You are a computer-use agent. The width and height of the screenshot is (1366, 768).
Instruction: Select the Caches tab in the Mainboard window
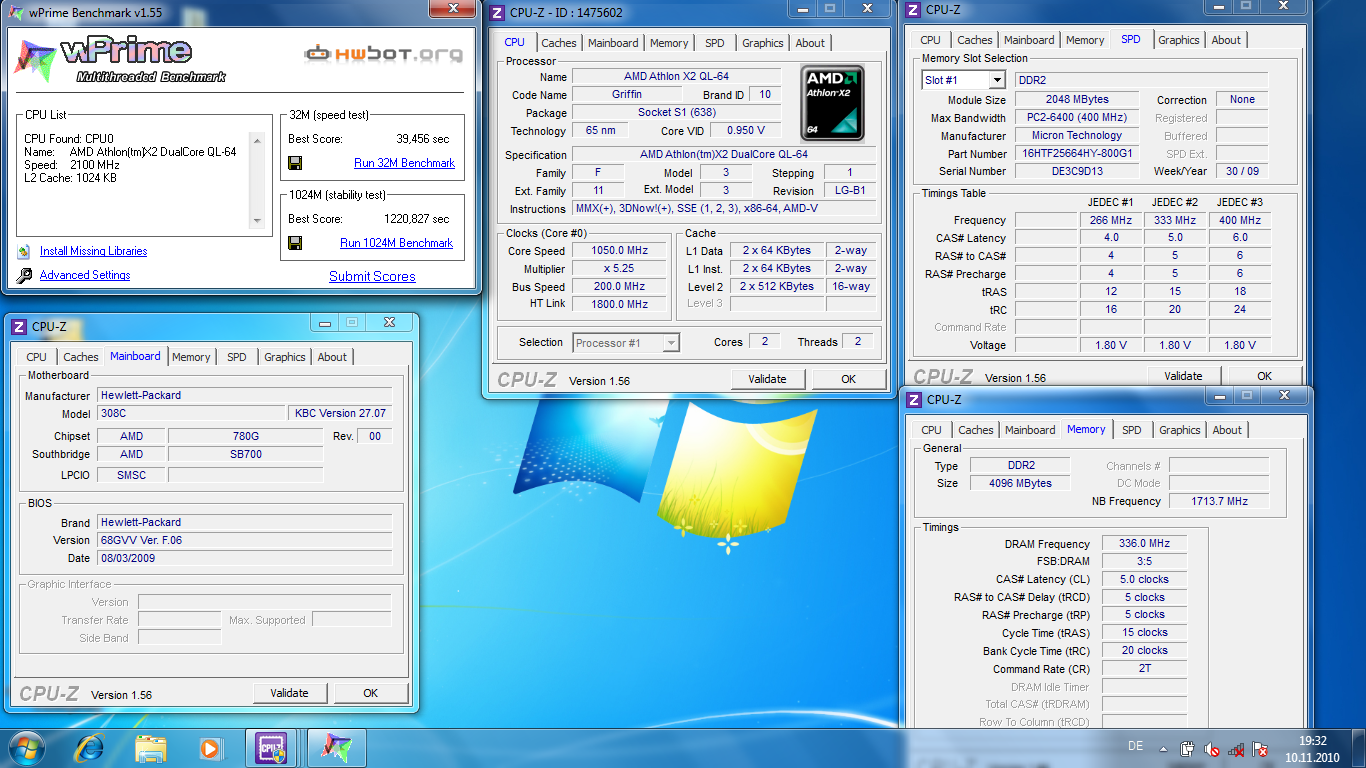pyautogui.click(x=80, y=357)
